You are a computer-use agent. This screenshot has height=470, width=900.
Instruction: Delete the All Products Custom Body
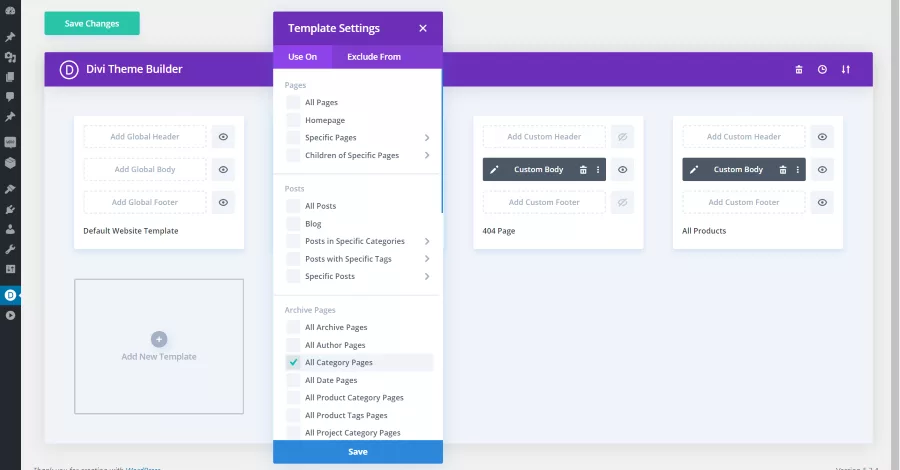pyautogui.click(x=783, y=169)
